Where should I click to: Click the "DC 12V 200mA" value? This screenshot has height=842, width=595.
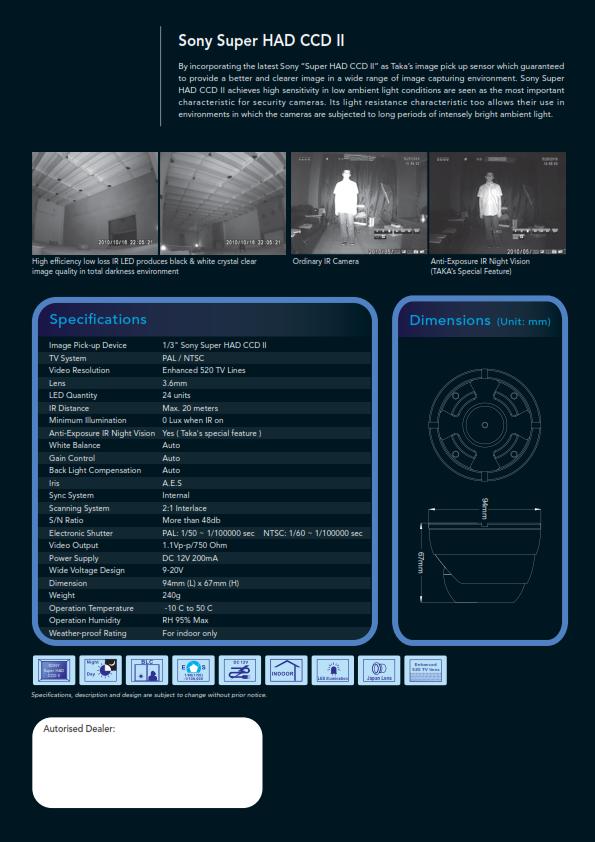pos(190,558)
